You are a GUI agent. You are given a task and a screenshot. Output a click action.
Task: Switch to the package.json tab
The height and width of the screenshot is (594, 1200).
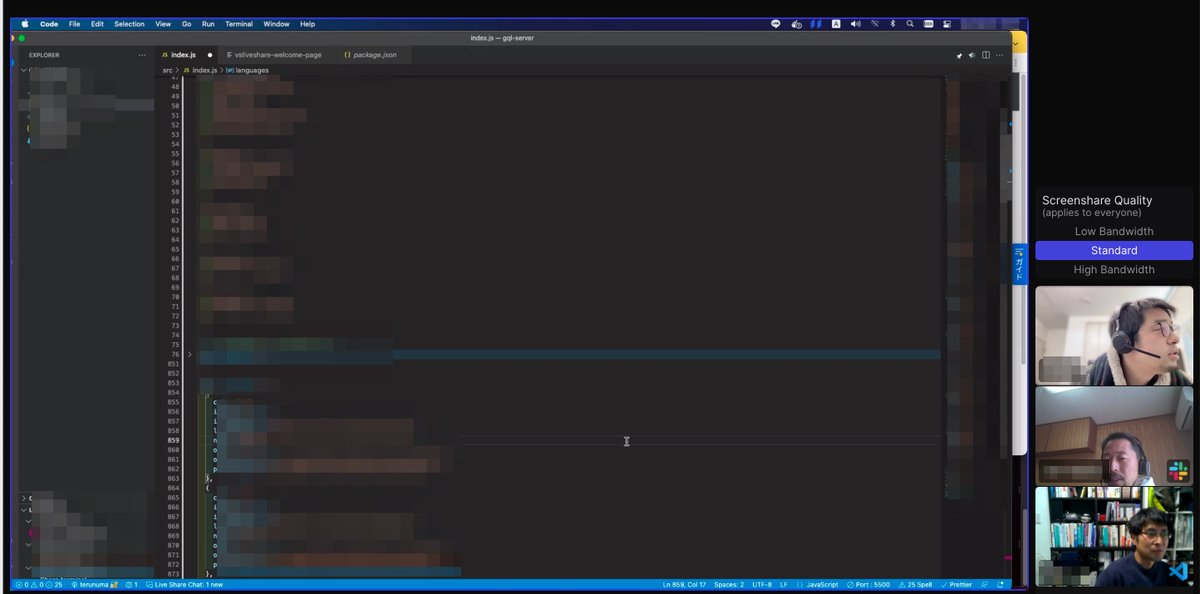click(x=371, y=55)
